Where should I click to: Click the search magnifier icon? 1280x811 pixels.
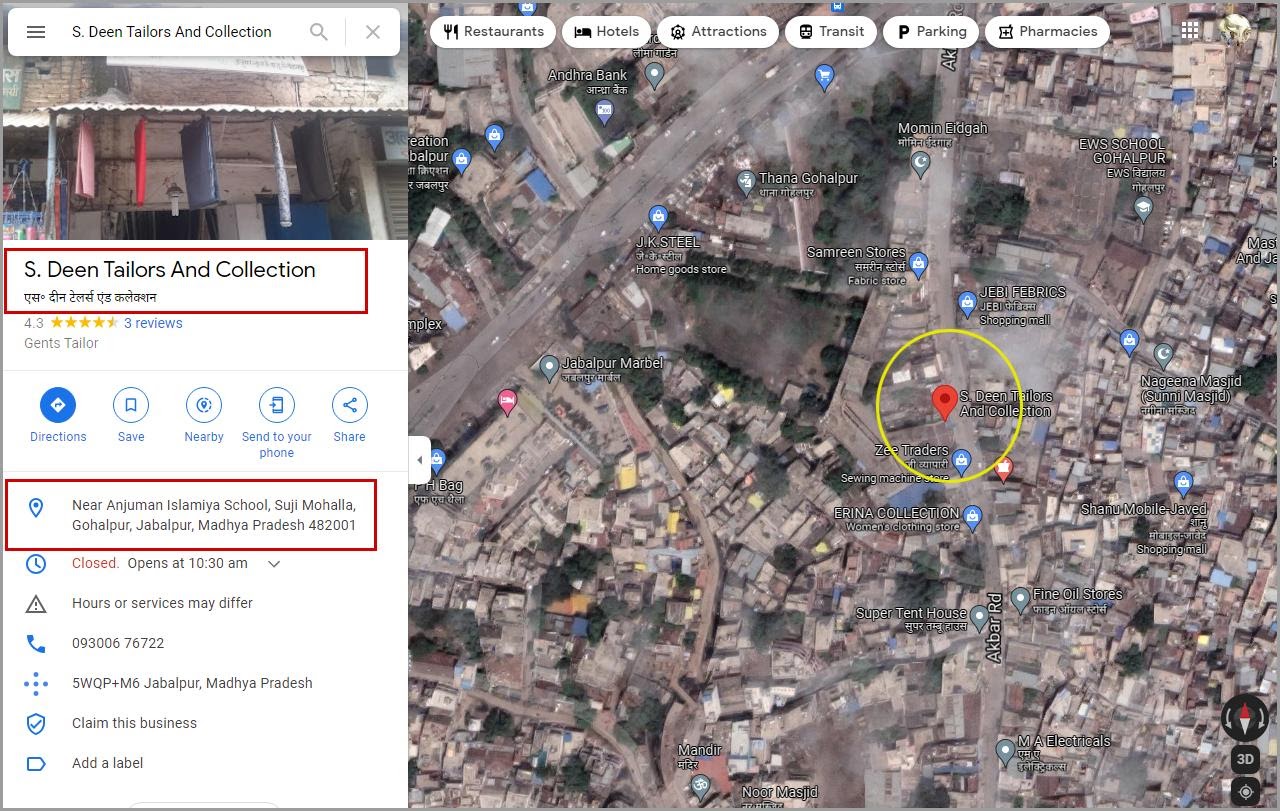pos(319,32)
